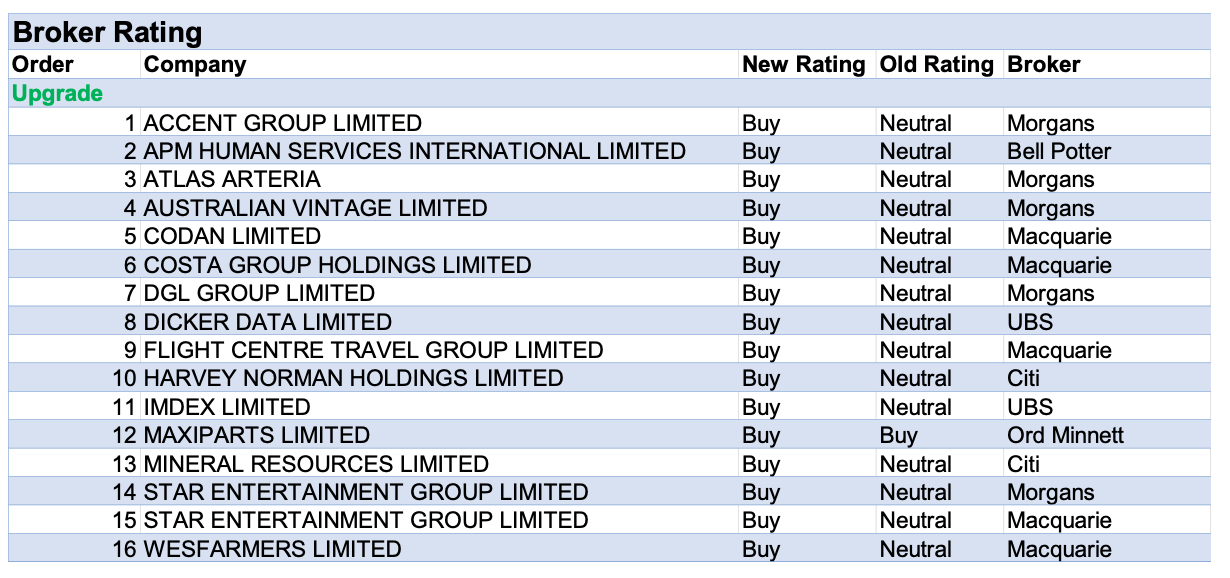The height and width of the screenshot is (578, 1230).
Task: Select the MINERAL RESOURCES LIMITED cell
Action: click(x=316, y=465)
